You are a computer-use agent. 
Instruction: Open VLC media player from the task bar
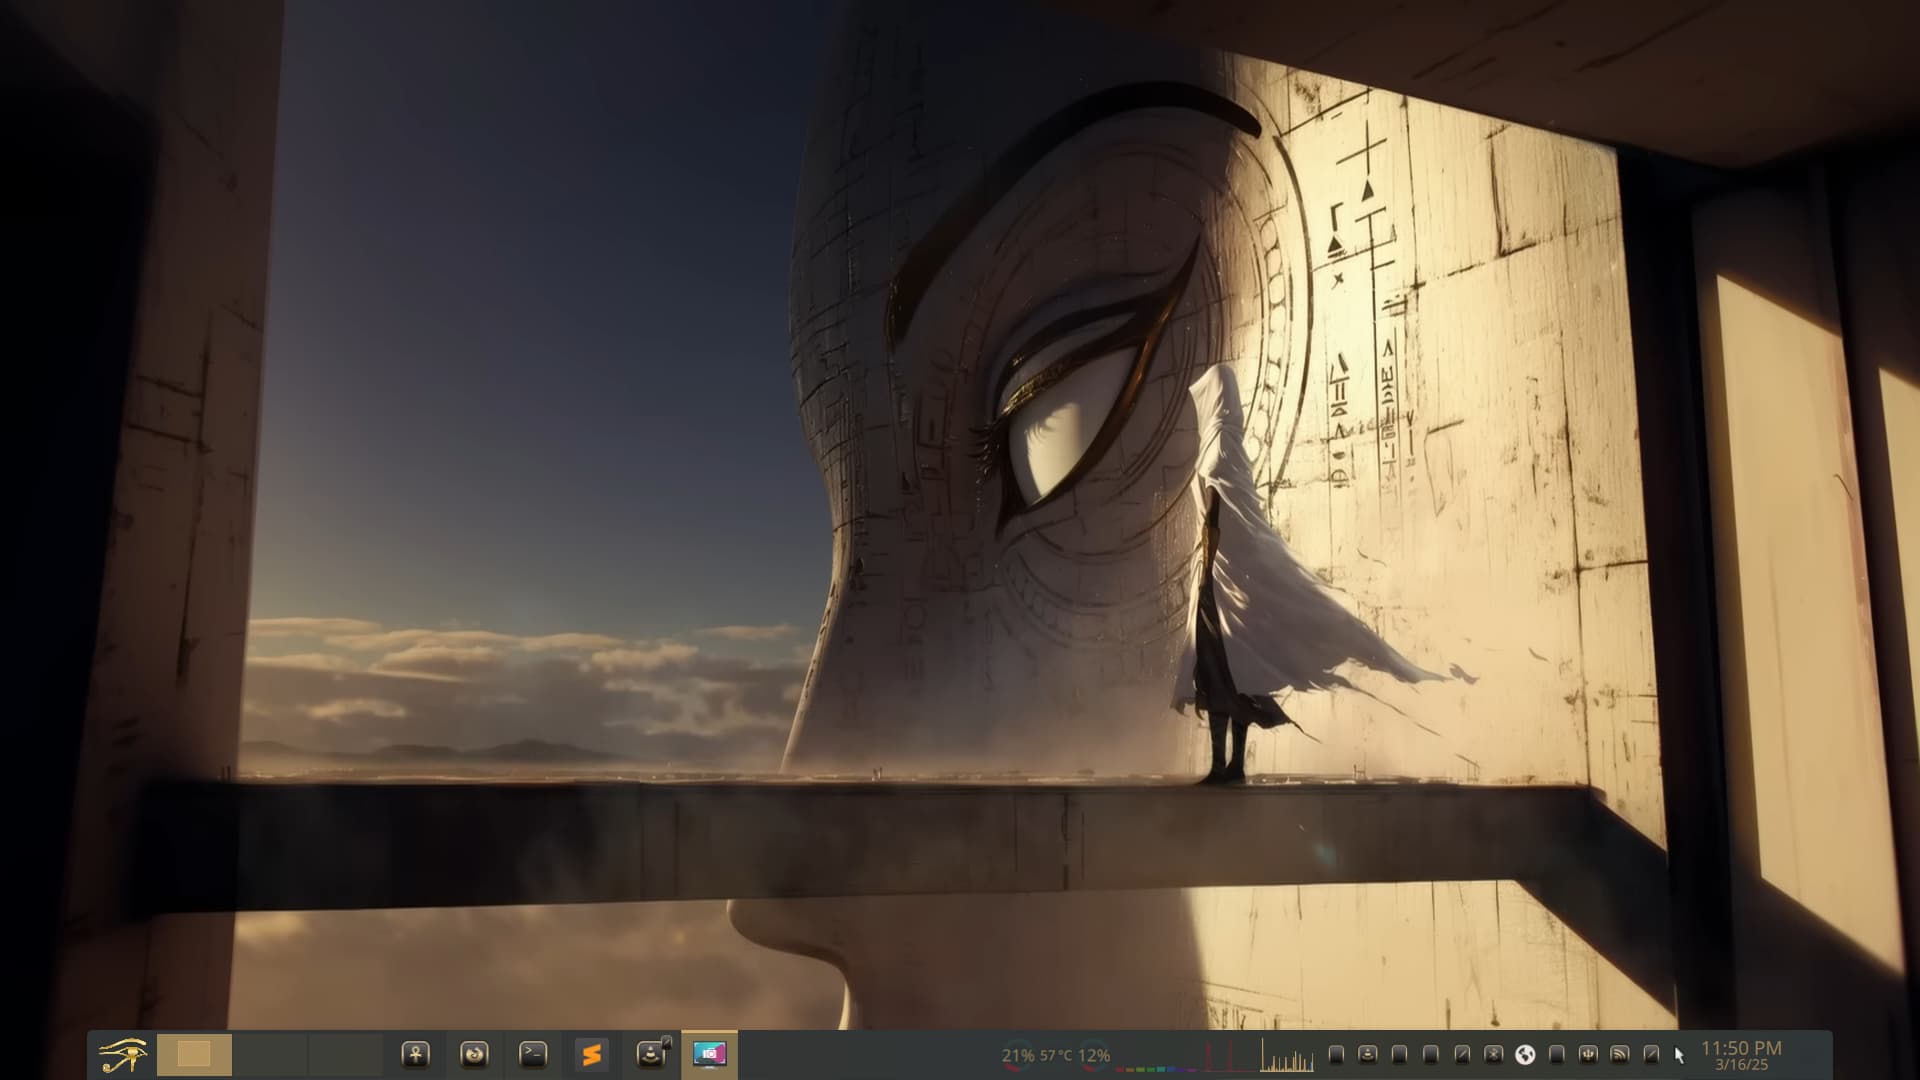[652, 1054]
